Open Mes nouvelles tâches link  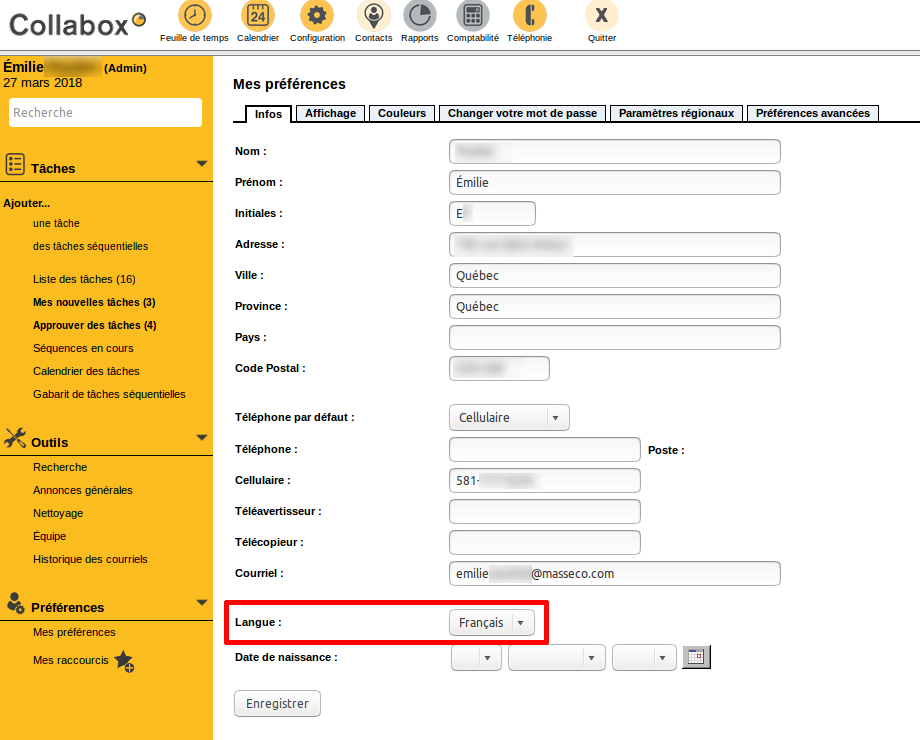tap(94, 302)
